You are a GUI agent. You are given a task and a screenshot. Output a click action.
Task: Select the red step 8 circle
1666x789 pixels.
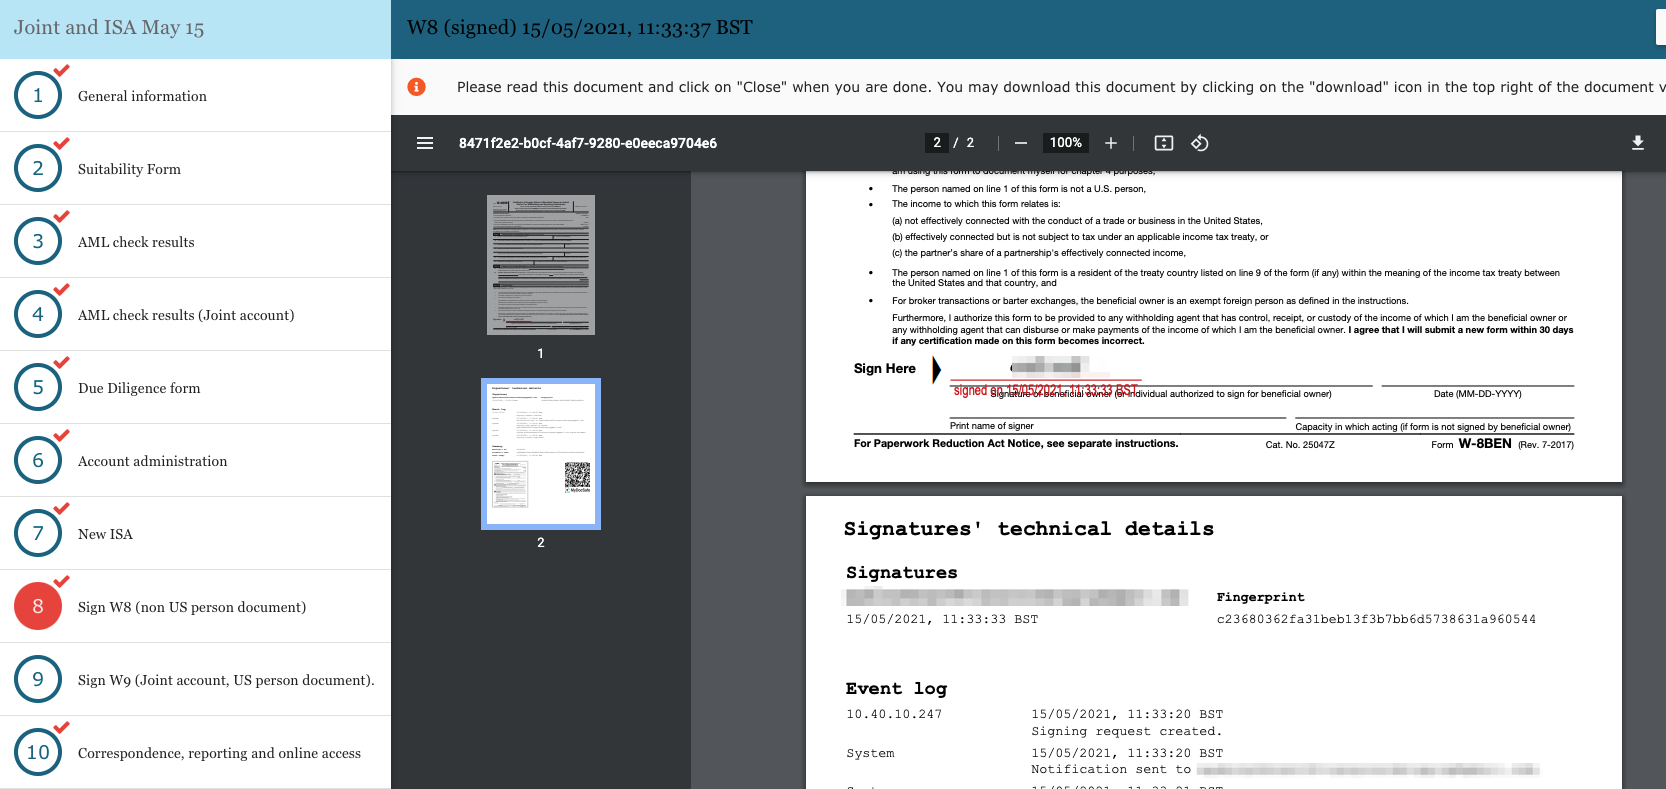38,606
